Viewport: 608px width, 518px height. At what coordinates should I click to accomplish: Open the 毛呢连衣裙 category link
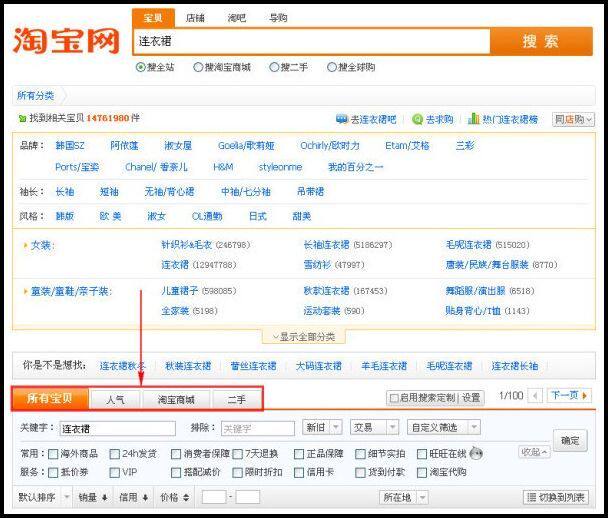(469, 245)
